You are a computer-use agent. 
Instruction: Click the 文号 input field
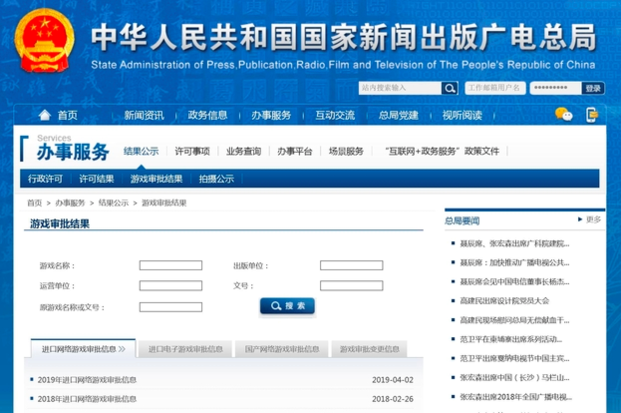pos(352,285)
